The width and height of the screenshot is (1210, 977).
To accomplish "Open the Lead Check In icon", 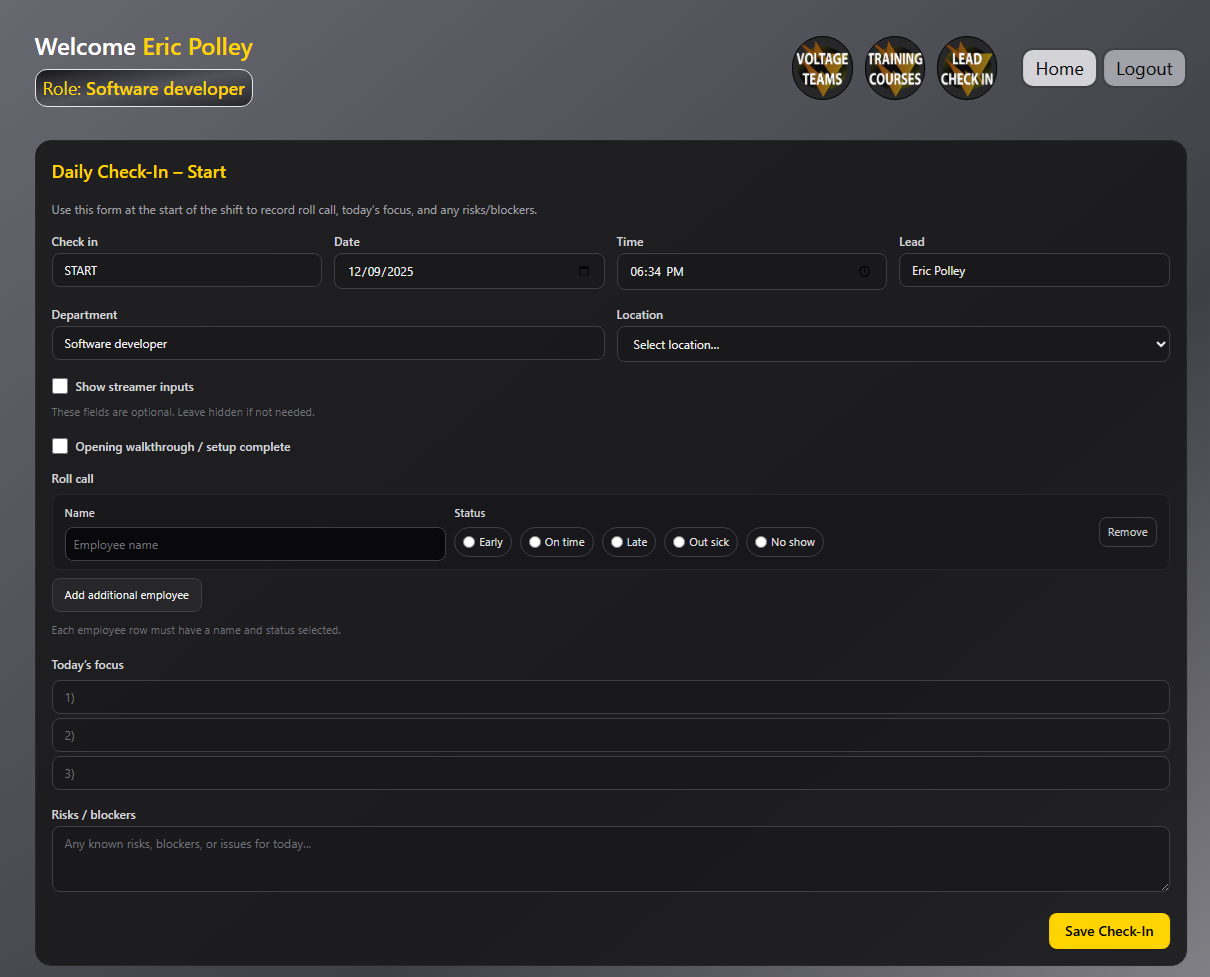I will 966,68.
